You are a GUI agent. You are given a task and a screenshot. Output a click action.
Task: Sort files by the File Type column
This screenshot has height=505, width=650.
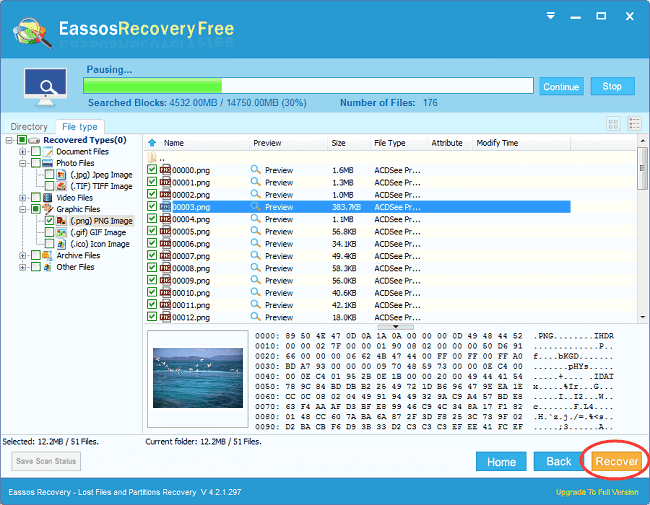(x=390, y=143)
